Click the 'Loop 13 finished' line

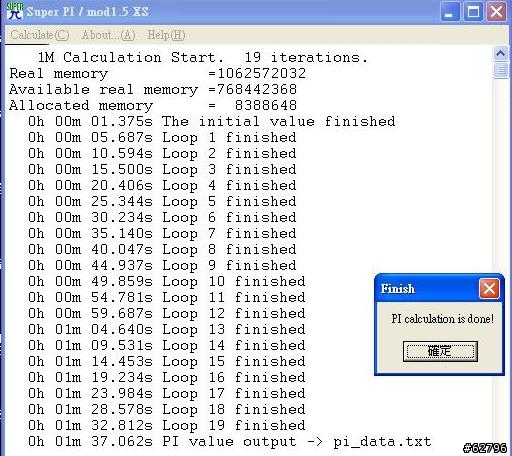167,330
